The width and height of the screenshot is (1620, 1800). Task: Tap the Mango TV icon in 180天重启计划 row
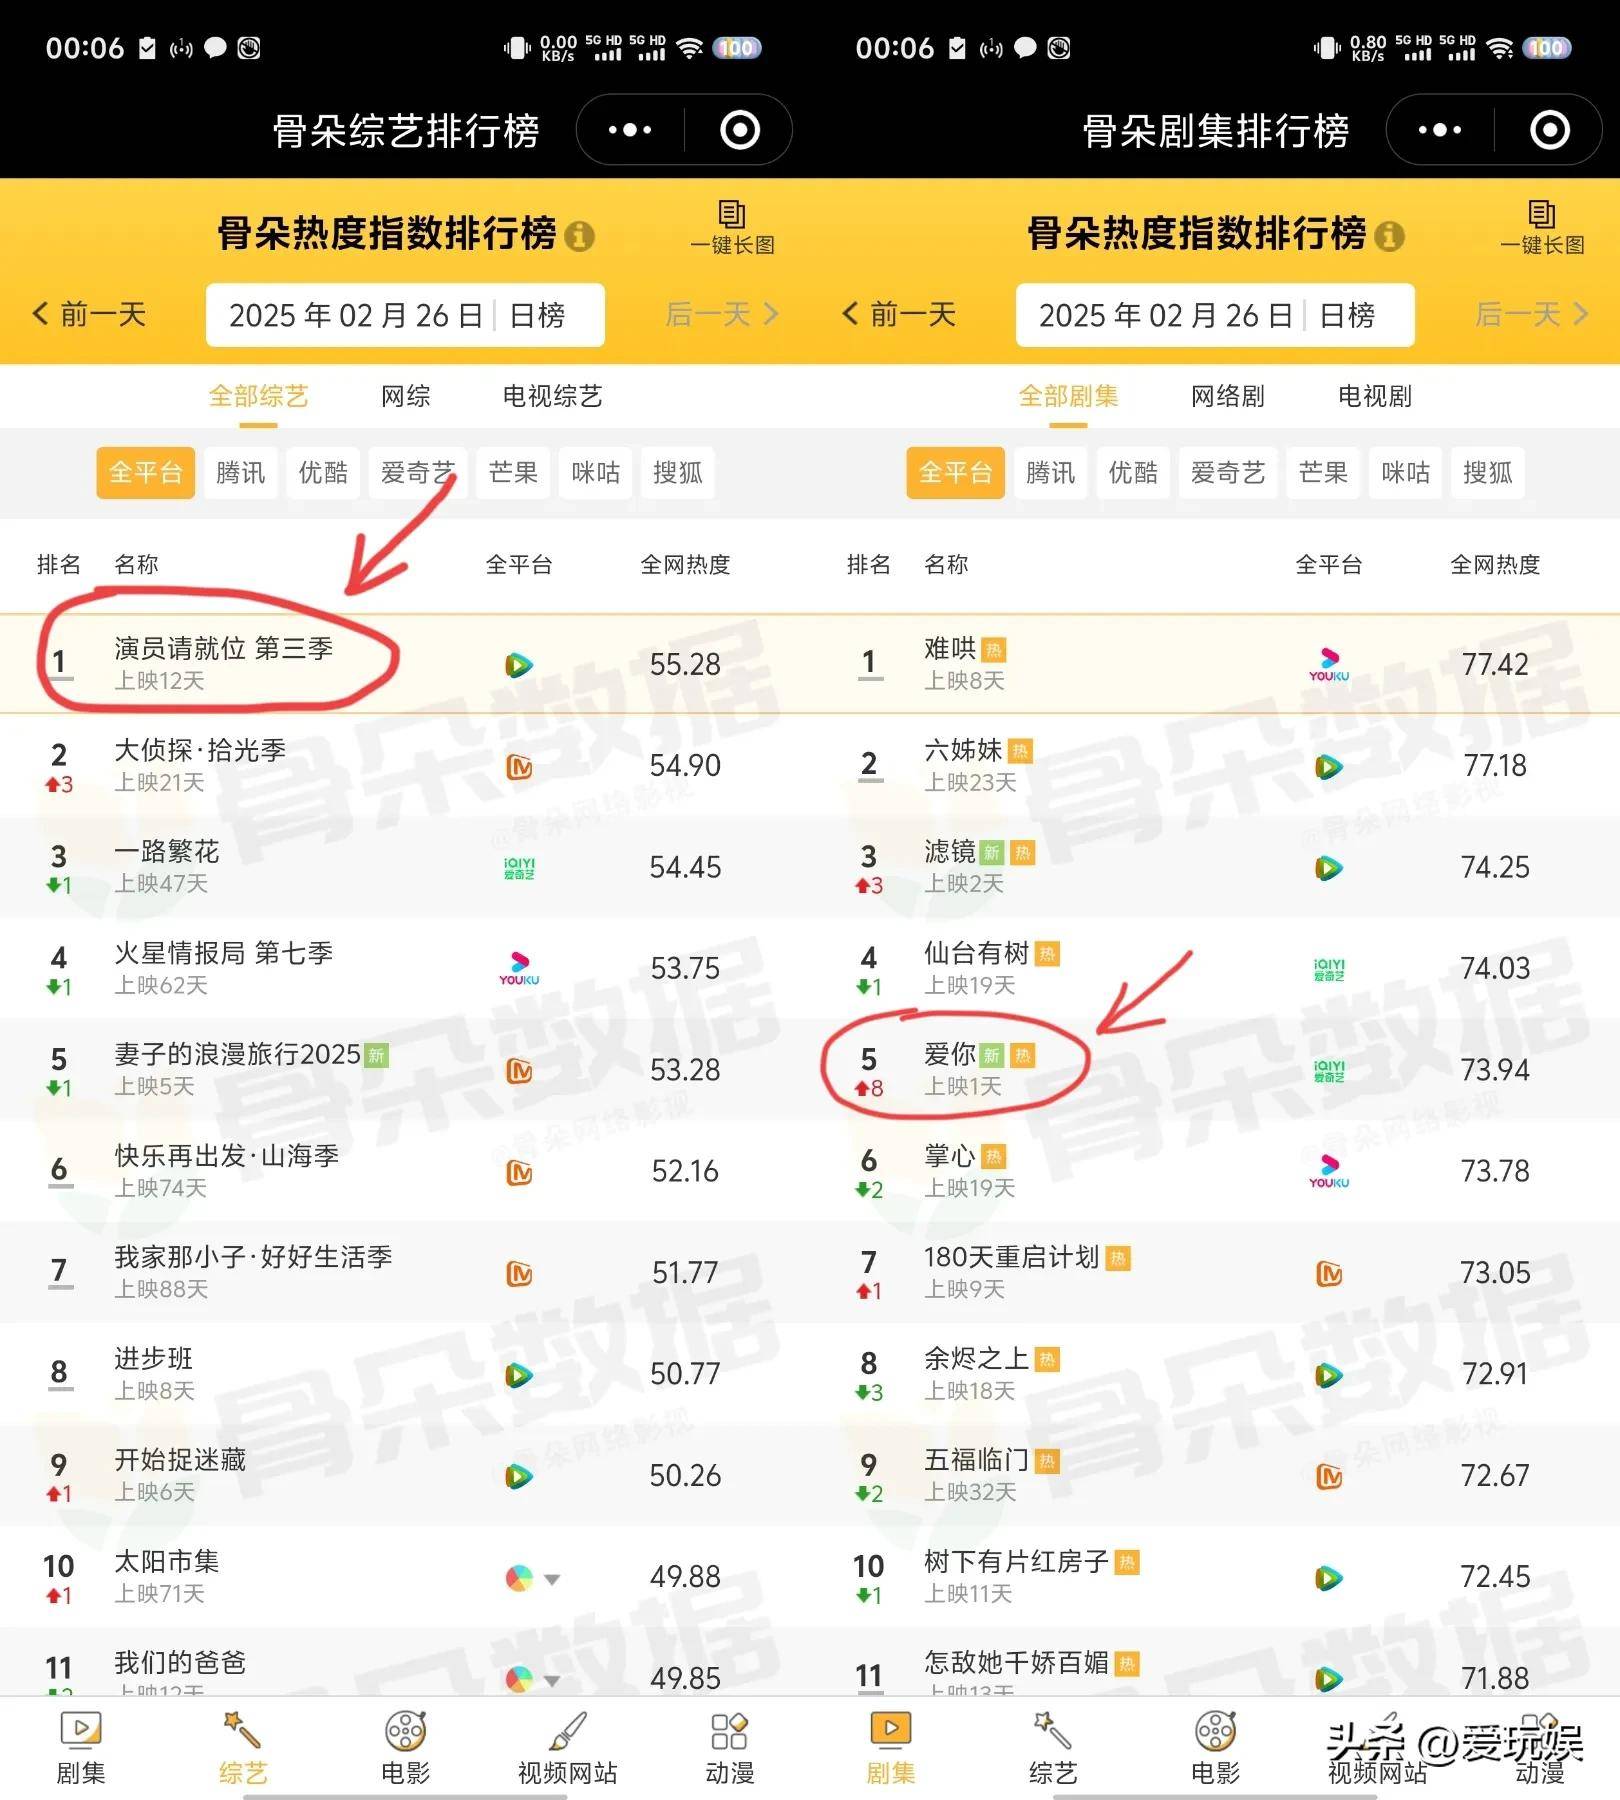point(1329,1274)
